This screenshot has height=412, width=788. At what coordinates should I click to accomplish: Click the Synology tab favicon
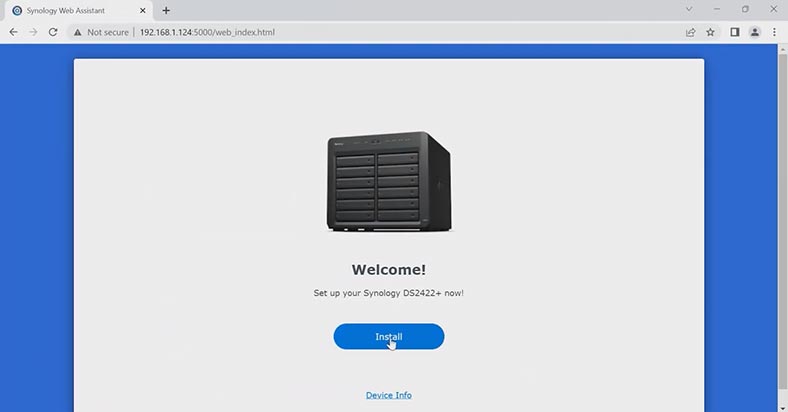point(17,11)
